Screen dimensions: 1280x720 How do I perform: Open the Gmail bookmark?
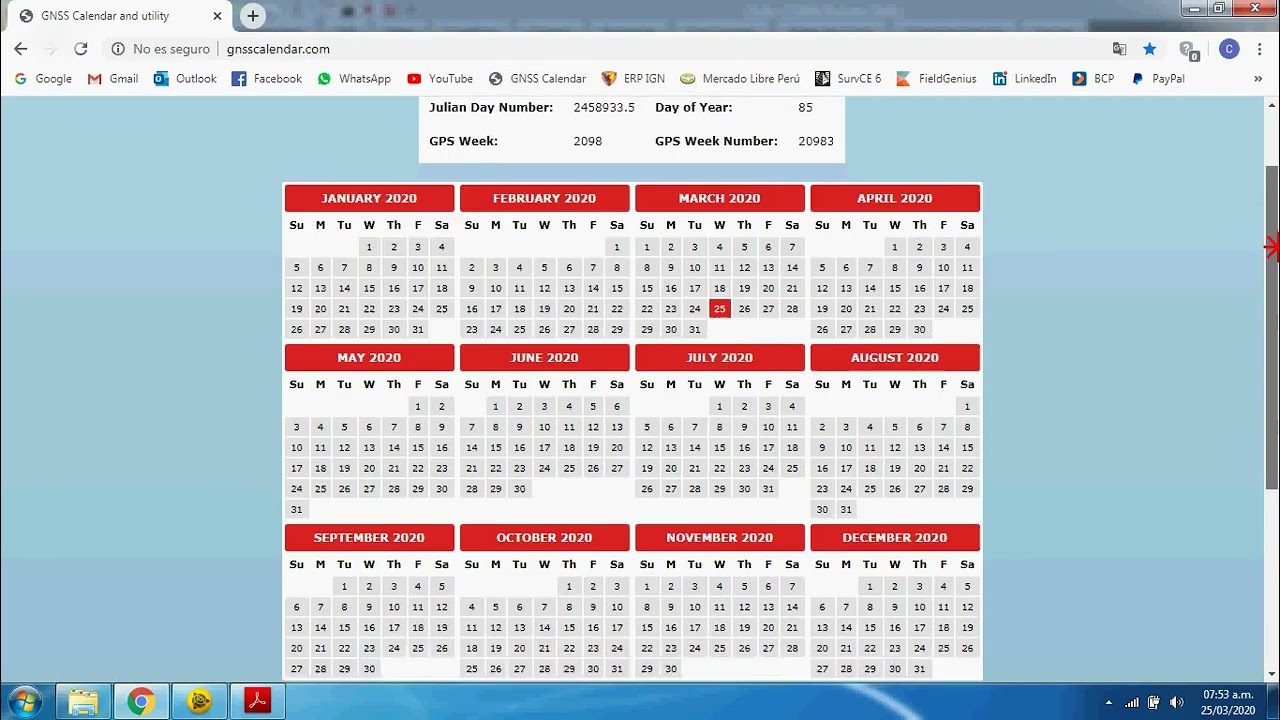coord(113,78)
